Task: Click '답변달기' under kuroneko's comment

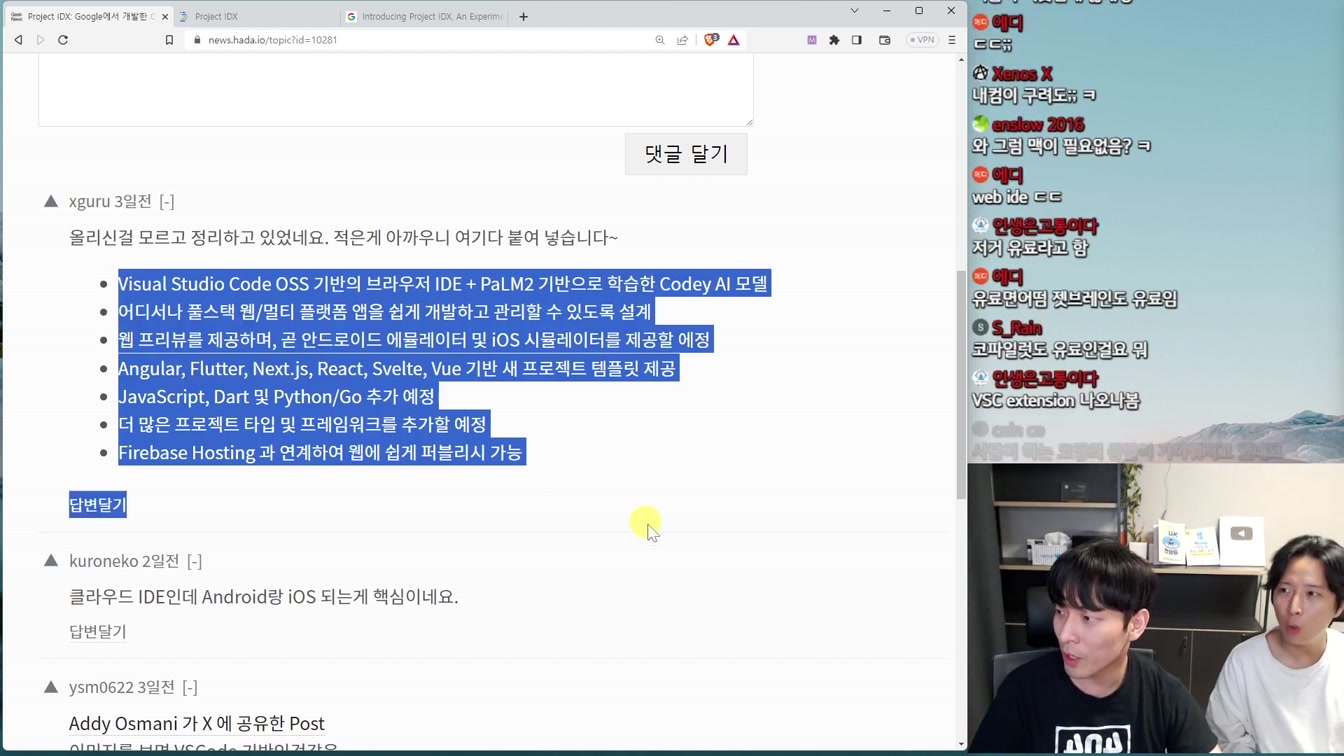Action: 98,632
